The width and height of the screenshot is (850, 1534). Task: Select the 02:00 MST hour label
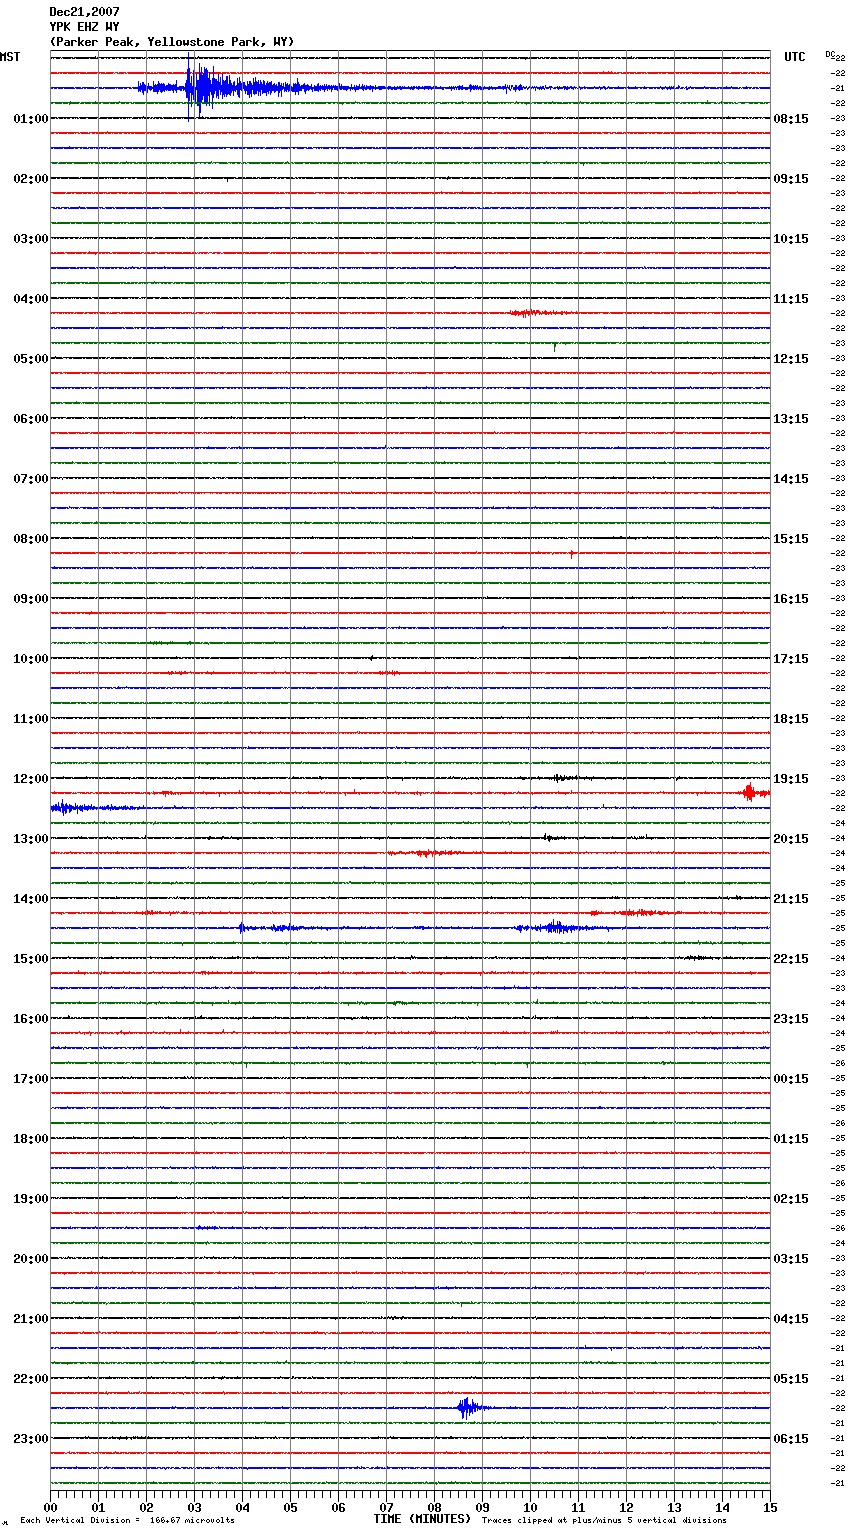[31, 179]
